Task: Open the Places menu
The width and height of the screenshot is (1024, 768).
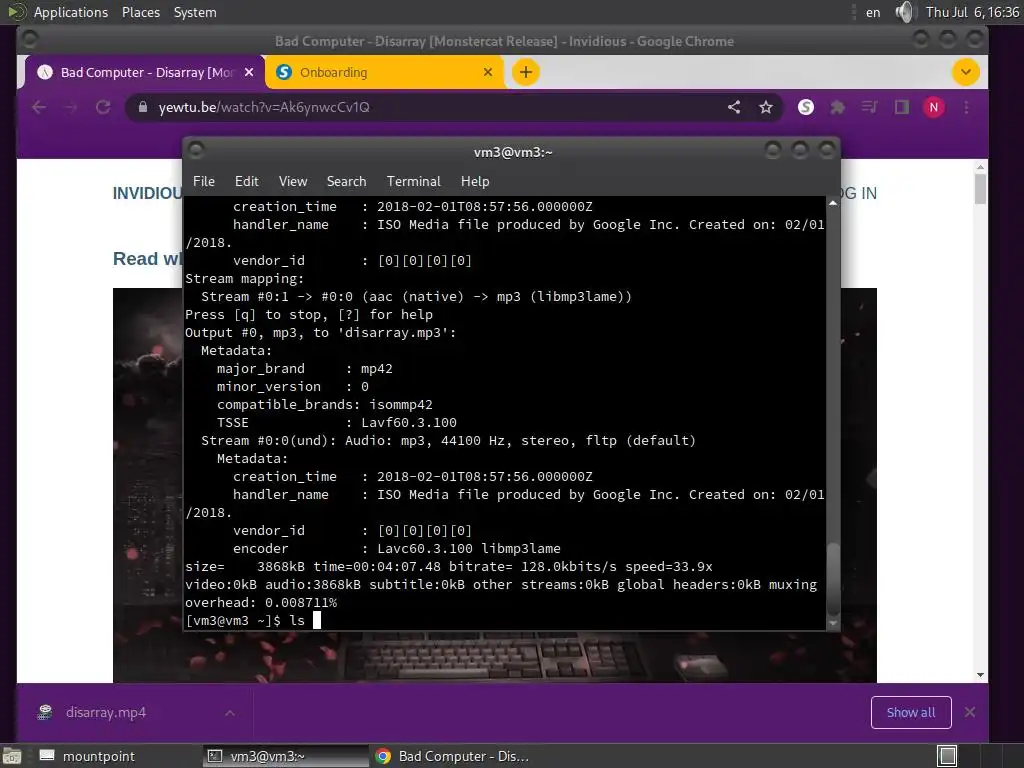Action: pyautogui.click(x=141, y=12)
